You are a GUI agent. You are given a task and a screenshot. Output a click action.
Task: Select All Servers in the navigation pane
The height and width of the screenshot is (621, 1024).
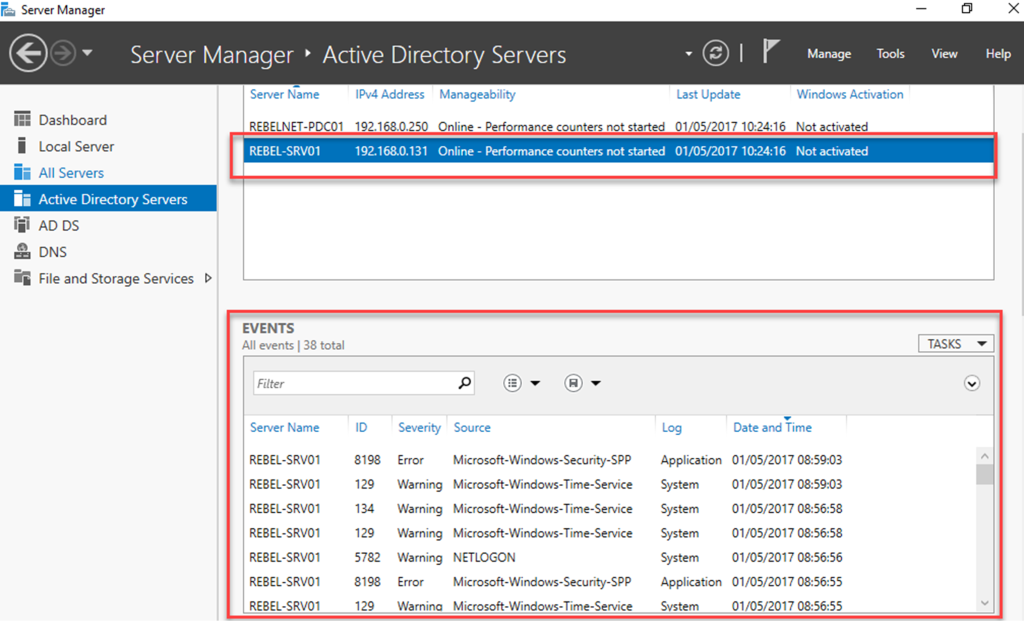[x=70, y=172]
